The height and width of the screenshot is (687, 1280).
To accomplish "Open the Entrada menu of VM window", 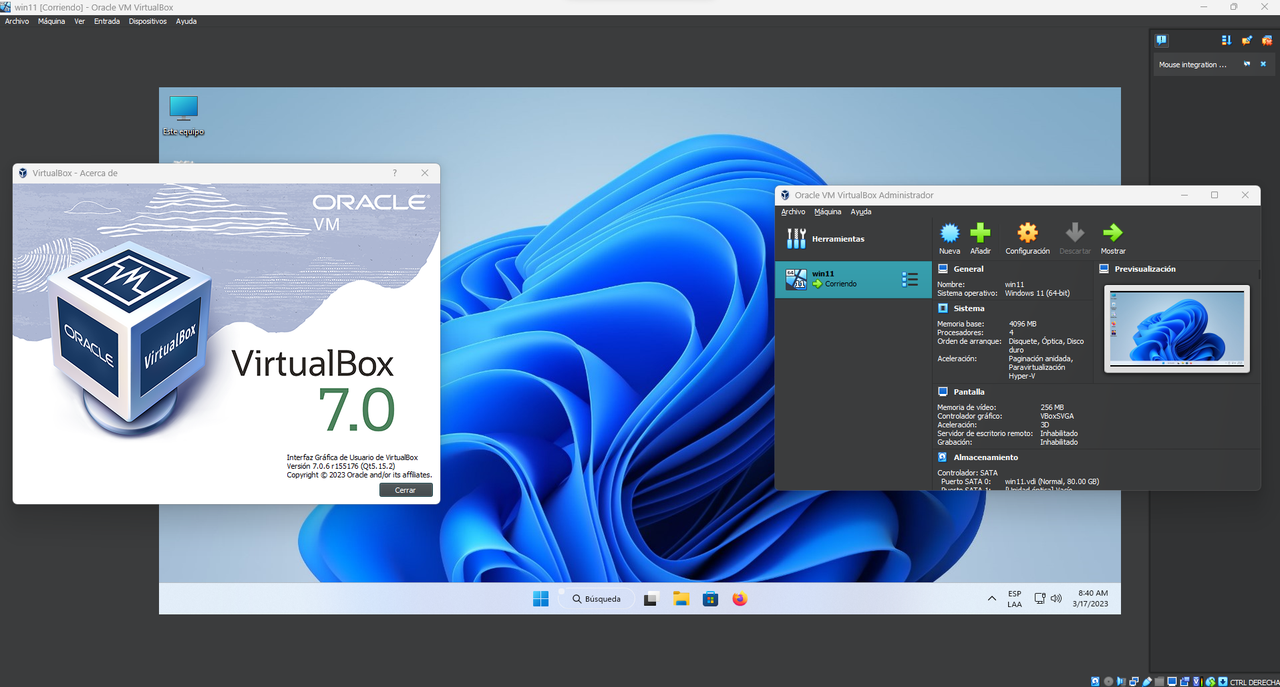I will (107, 21).
